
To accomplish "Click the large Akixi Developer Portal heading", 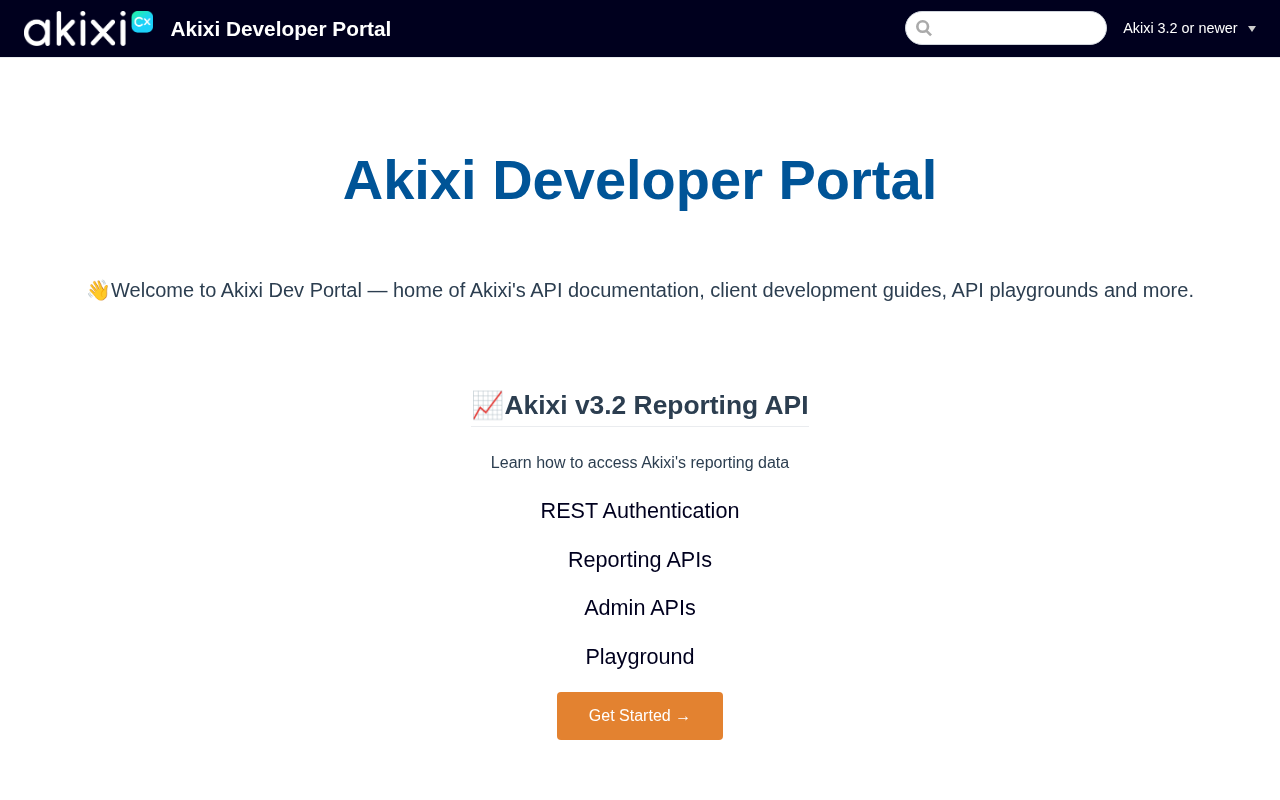I will (x=640, y=180).
